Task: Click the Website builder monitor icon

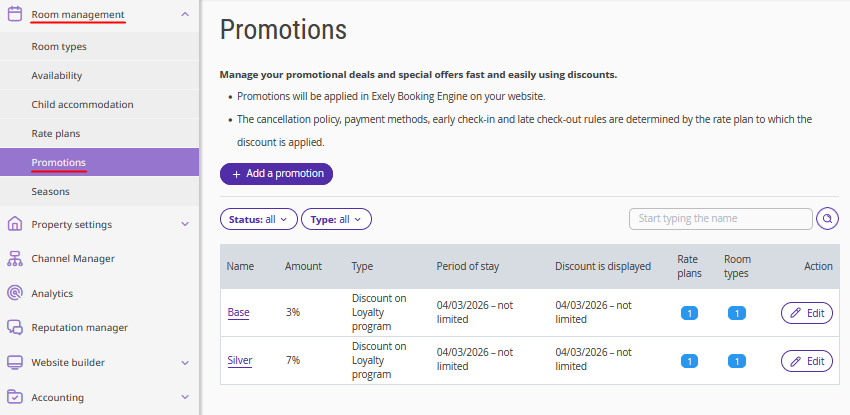Action: click(14, 362)
